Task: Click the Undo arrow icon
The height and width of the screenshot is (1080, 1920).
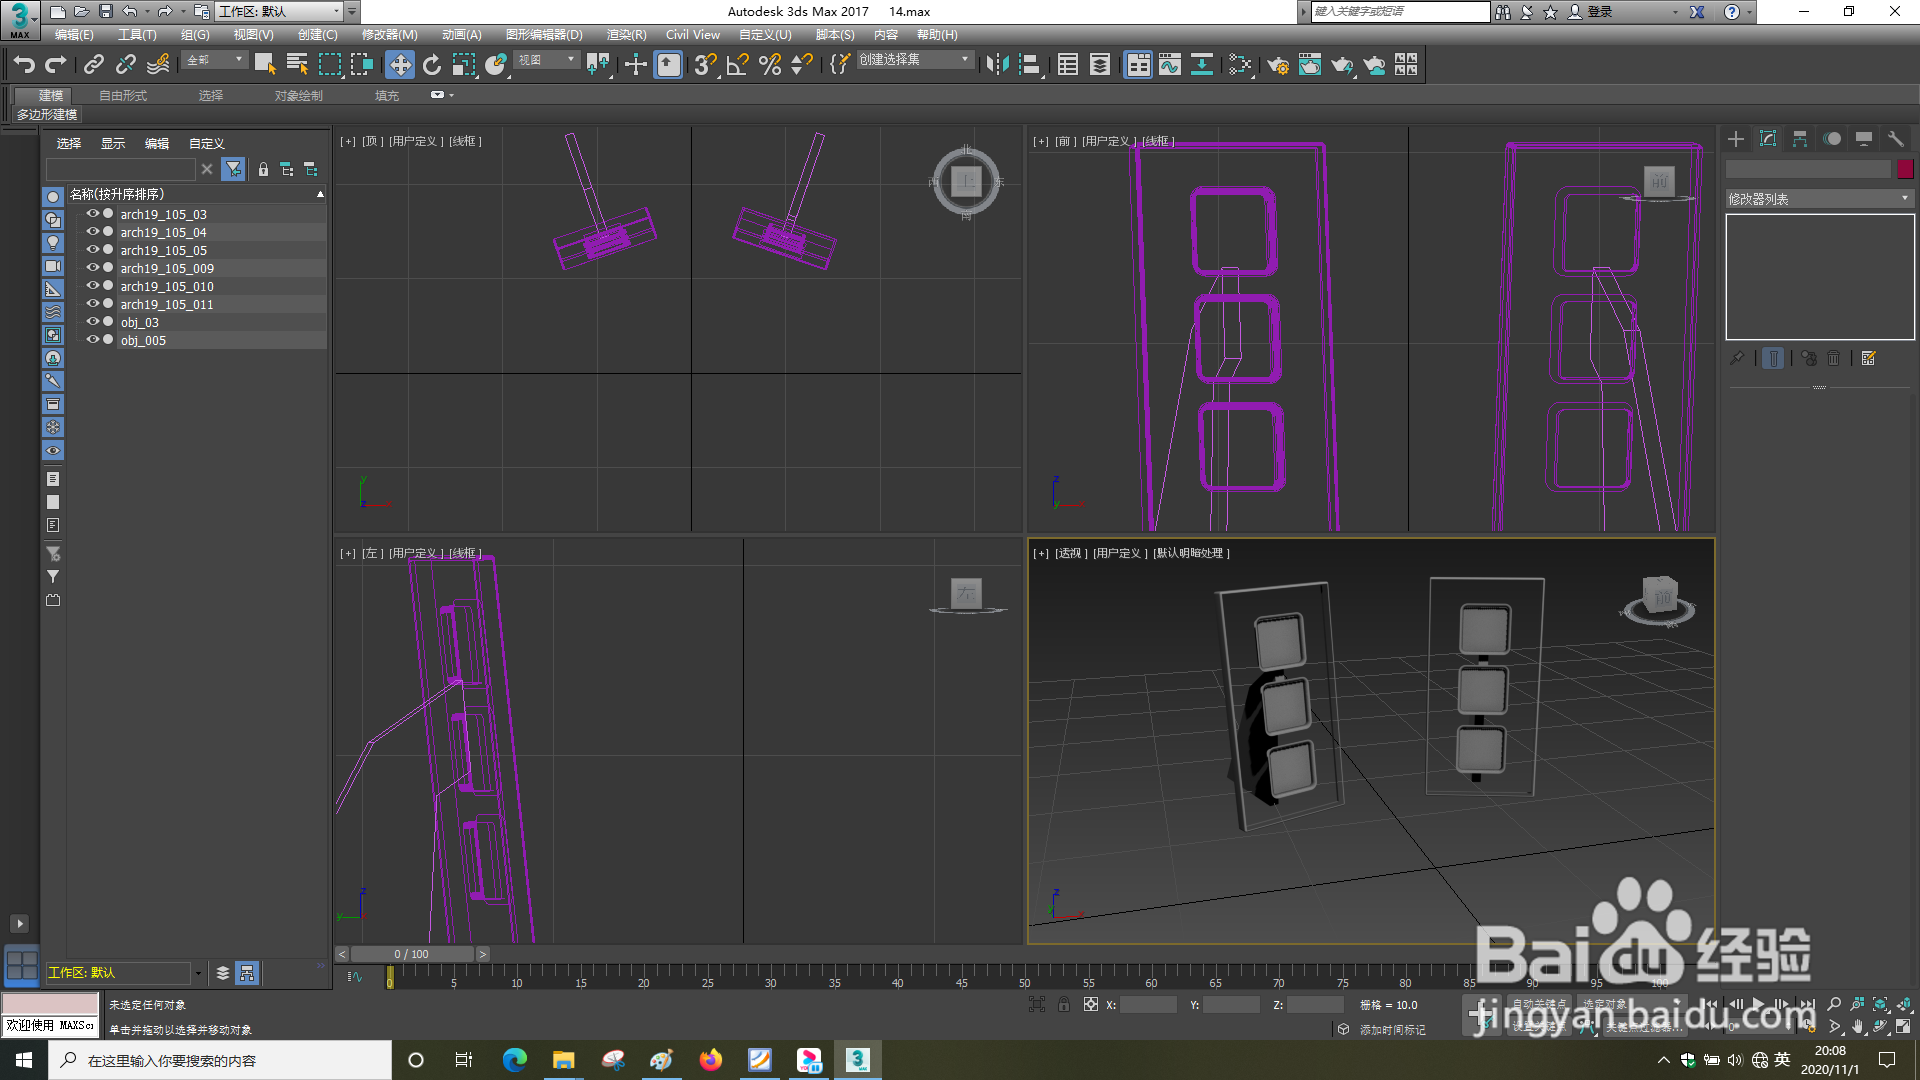Action: (x=23, y=65)
